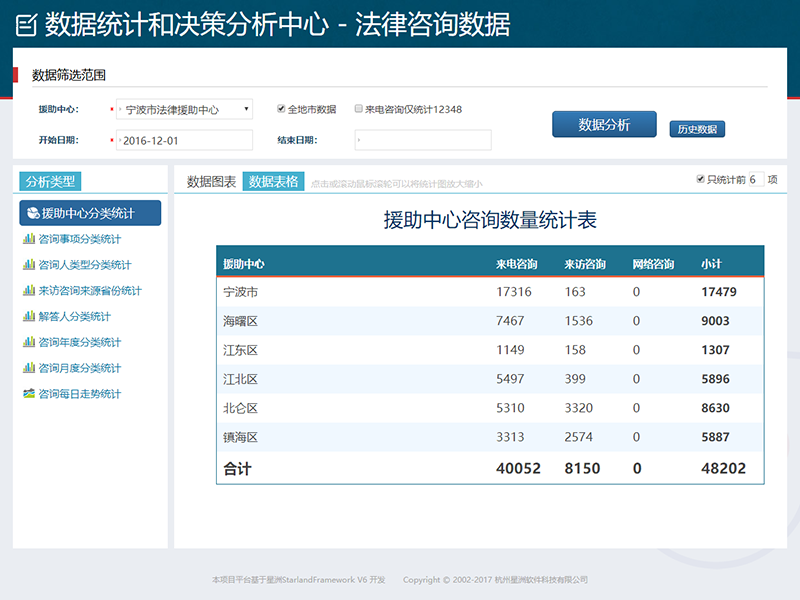
Task: Switch to the 数据表格 tab
Action: click(x=273, y=182)
